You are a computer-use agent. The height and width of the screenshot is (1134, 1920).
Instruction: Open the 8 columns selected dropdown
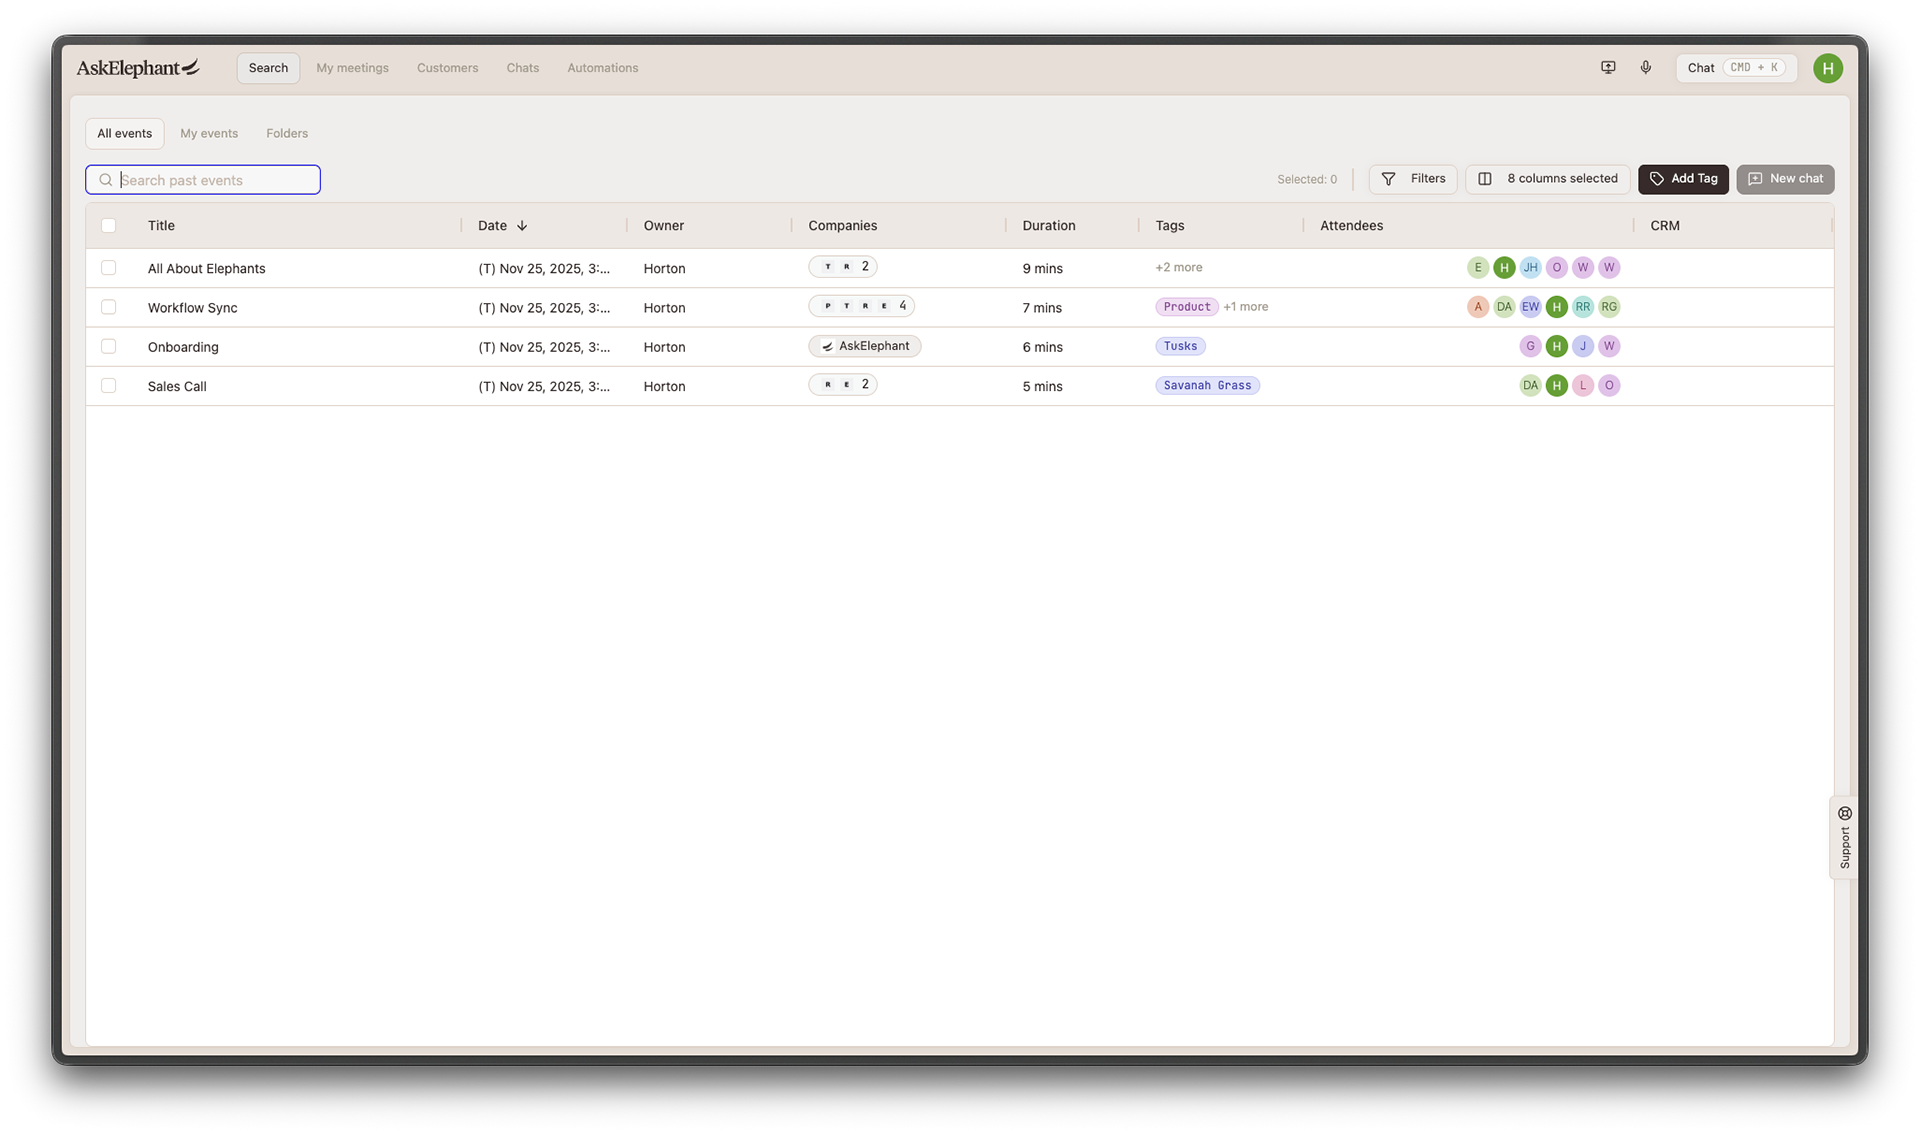click(x=1548, y=179)
